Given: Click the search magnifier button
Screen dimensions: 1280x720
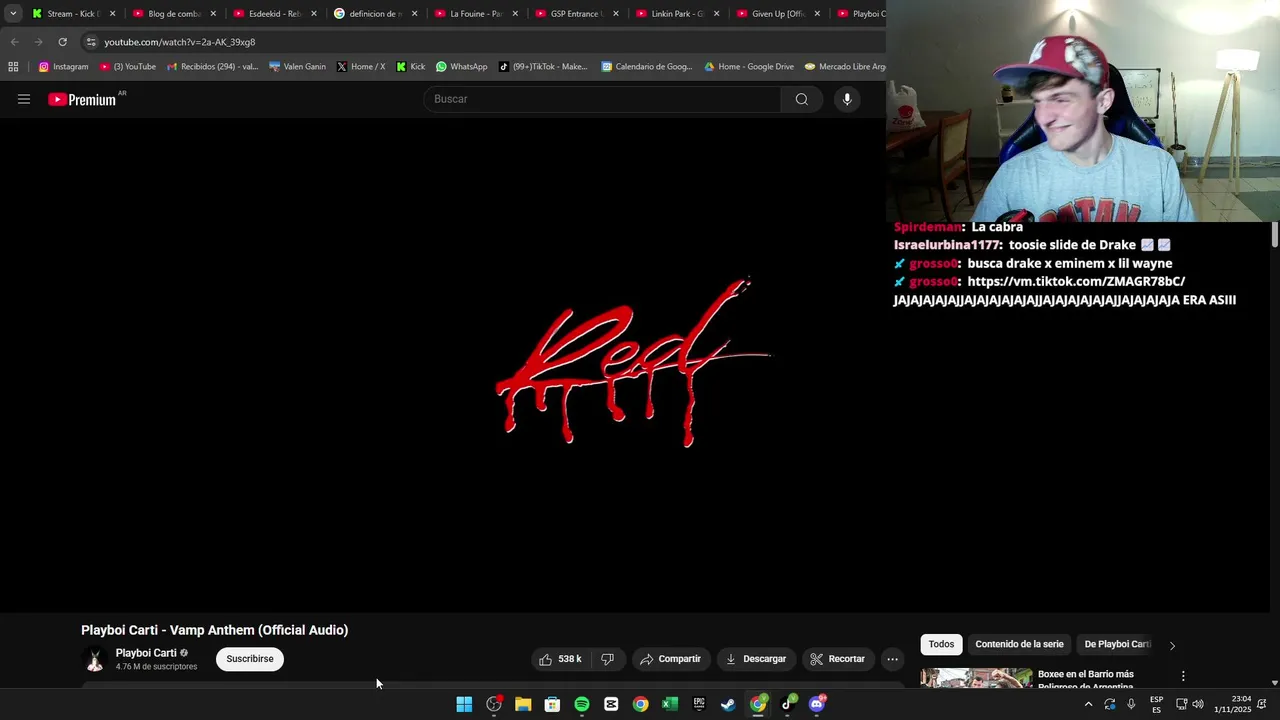Looking at the screenshot, I should coord(802,99).
